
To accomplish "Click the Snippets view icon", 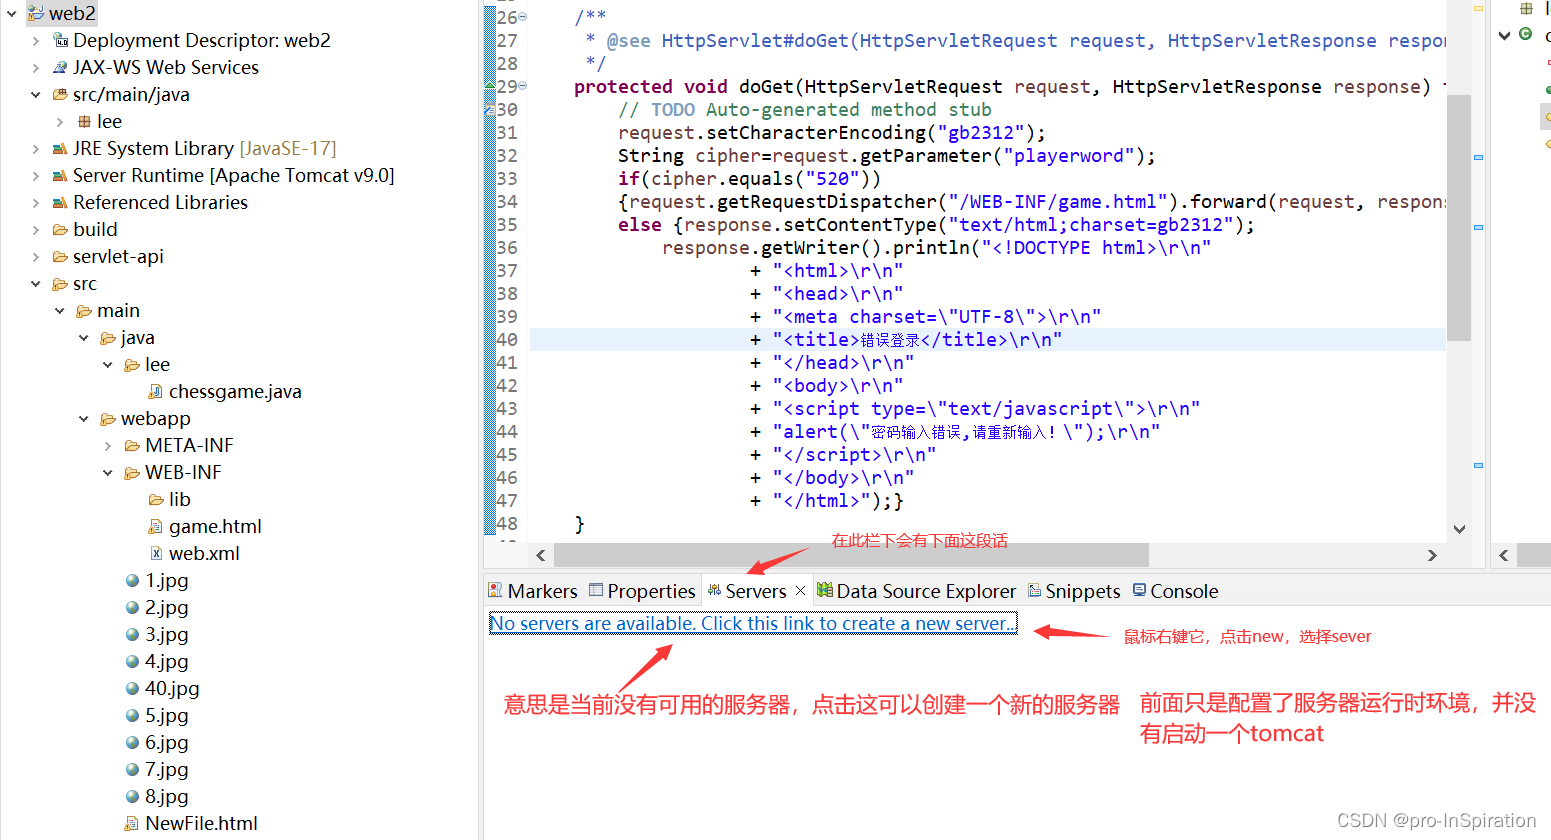I will [x=1035, y=590].
